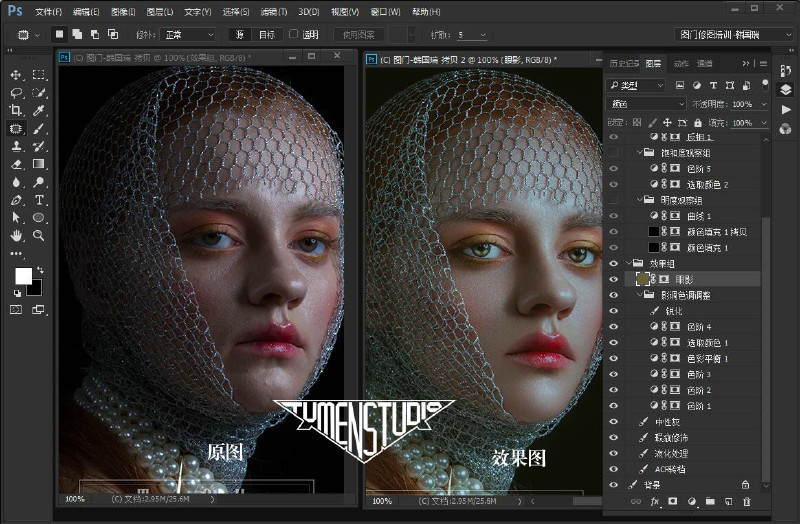The height and width of the screenshot is (524, 800).
Task: Select the Crop tool
Action: 16,111
